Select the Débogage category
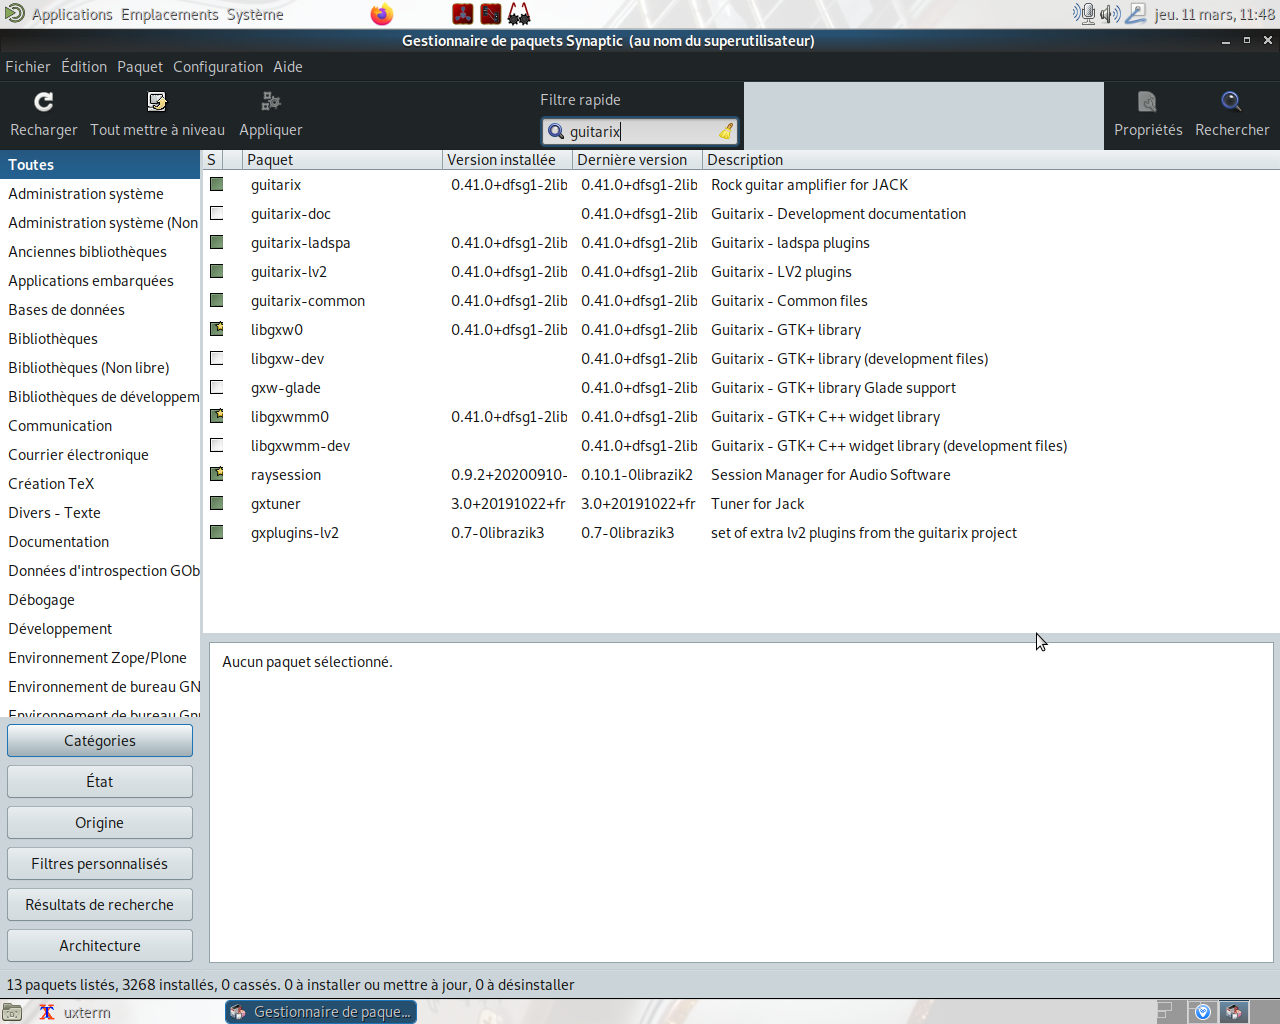This screenshot has height=1024, width=1280. (x=100, y=600)
